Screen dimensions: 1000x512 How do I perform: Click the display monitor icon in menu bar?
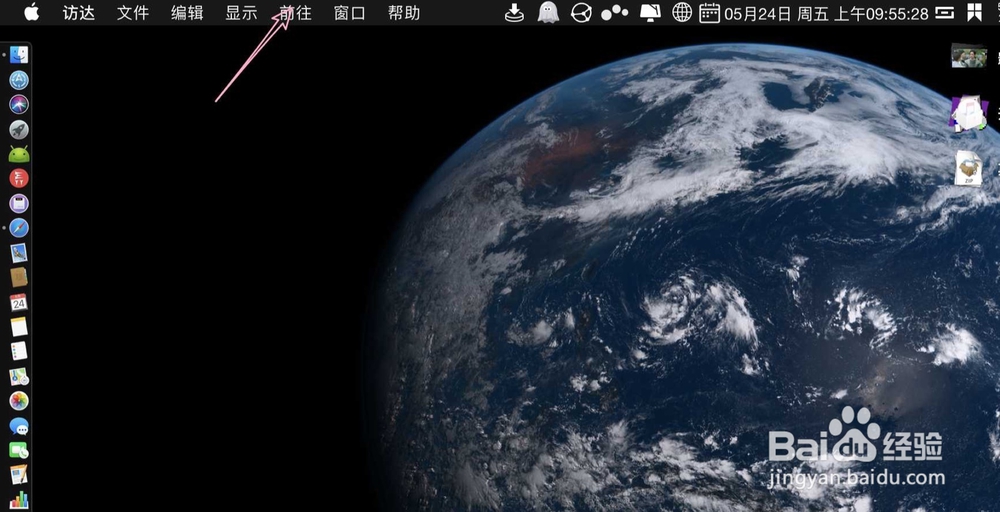point(651,13)
